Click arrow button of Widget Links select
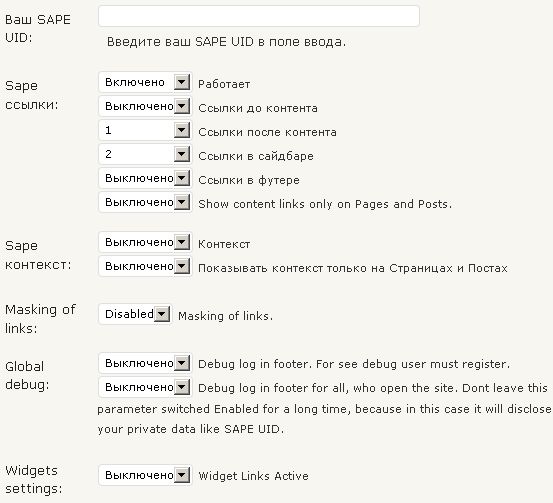The image size is (553, 503). tap(182, 475)
